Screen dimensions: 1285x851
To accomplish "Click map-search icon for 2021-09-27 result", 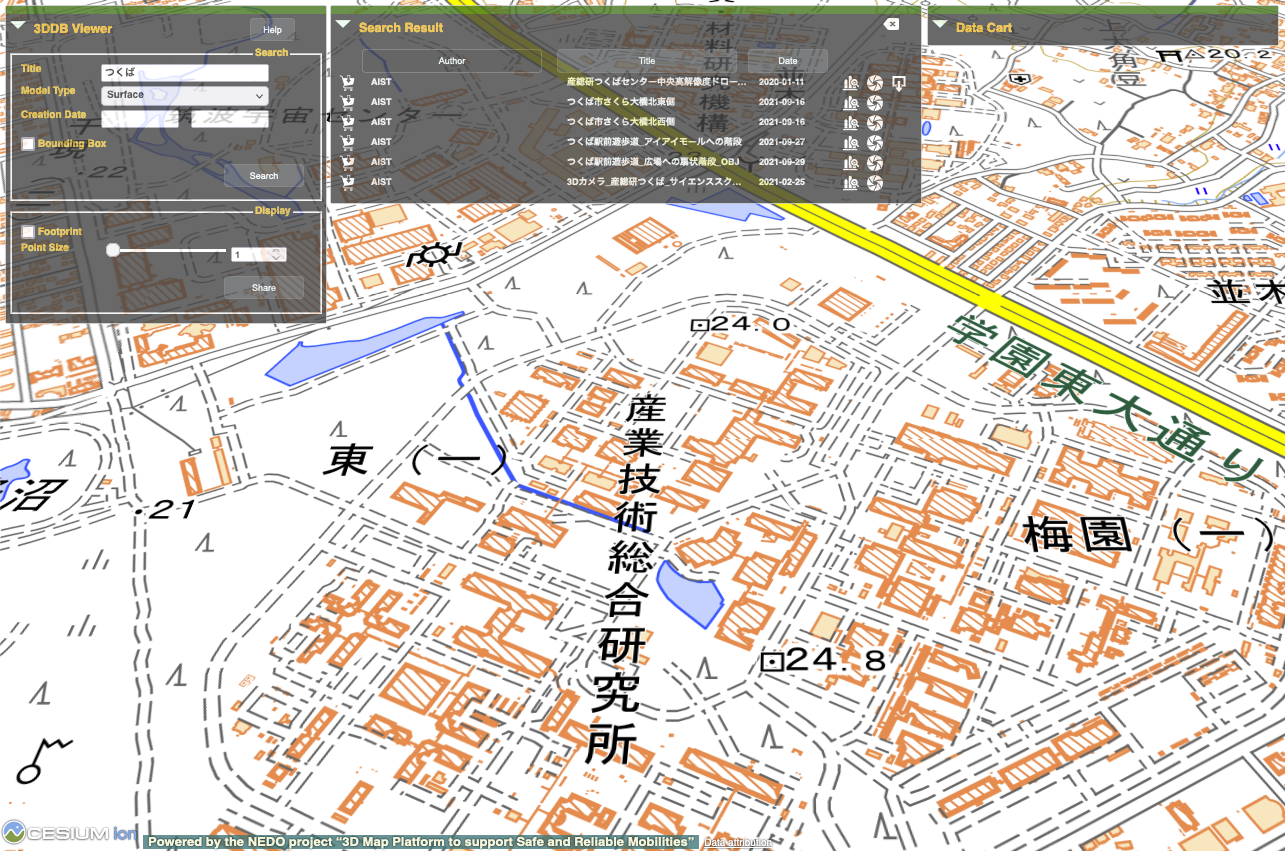I will tap(851, 142).
